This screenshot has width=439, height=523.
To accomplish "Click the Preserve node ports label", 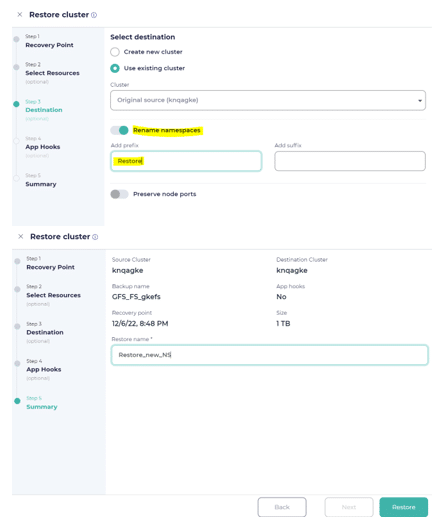I will coord(164,194).
